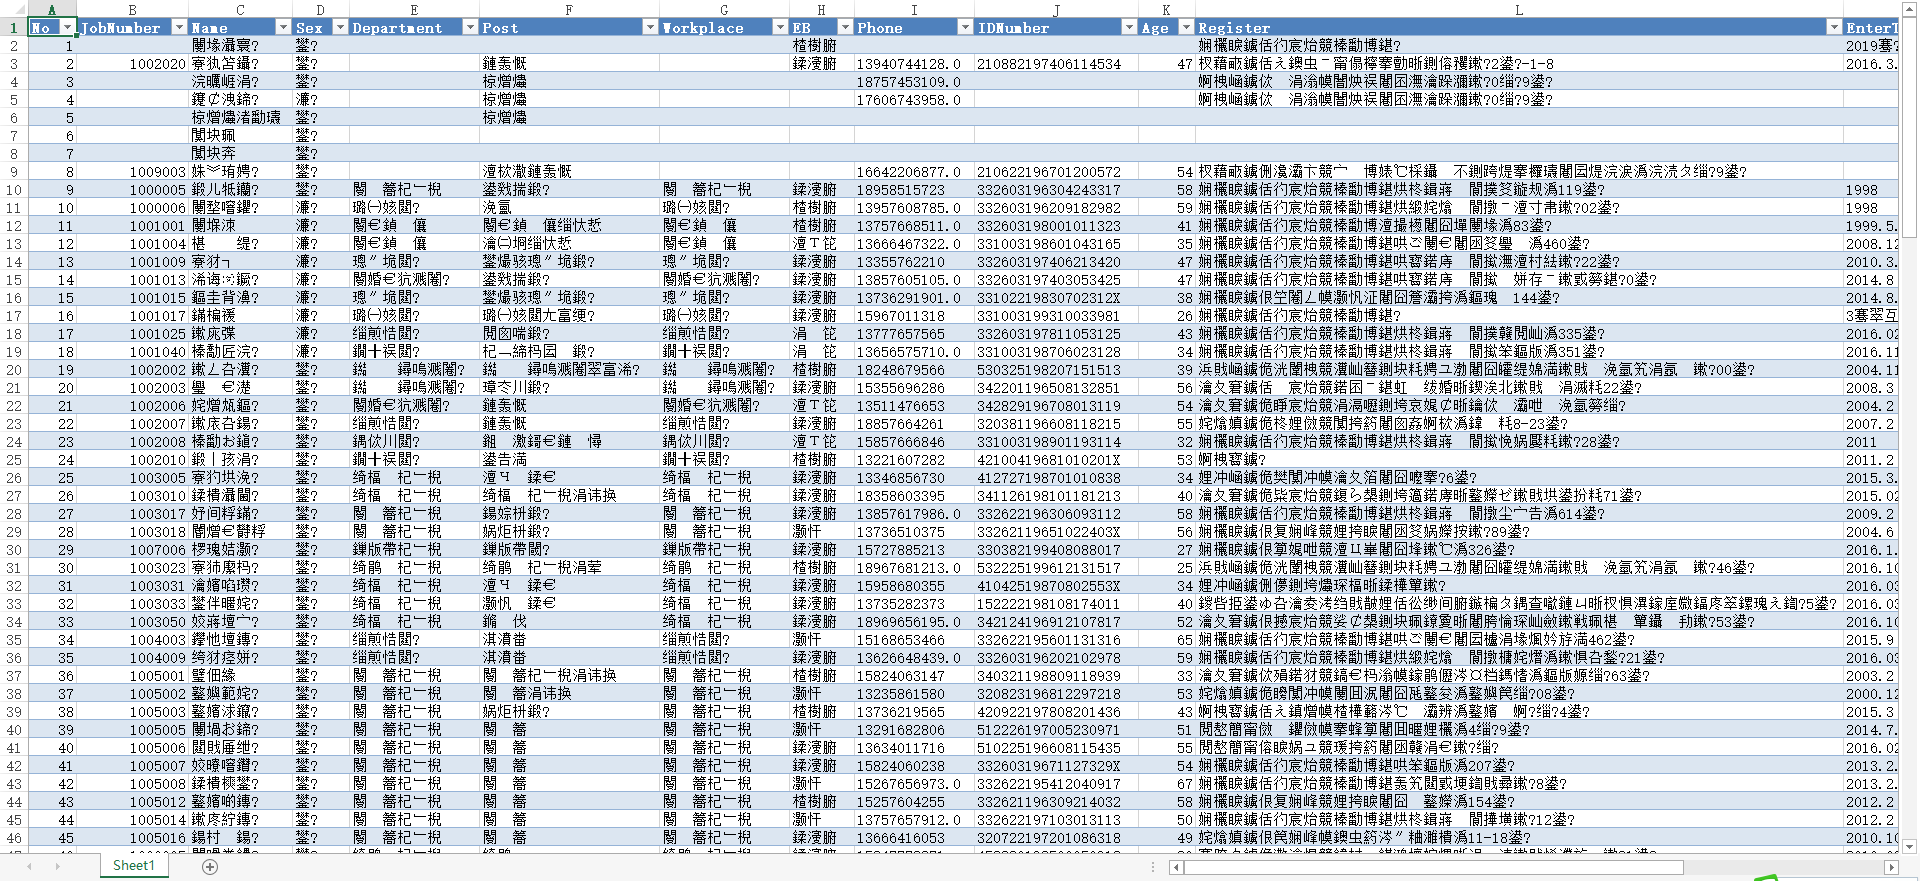Viewport: 1920px width, 881px height.
Task: Select column D header
Action: point(320,9)
